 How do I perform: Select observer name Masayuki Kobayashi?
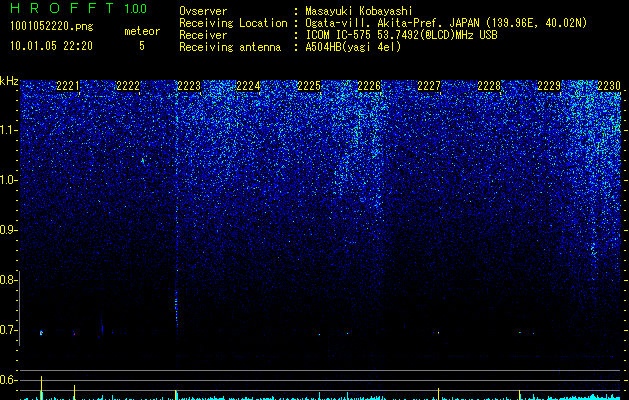pos(359,11)
